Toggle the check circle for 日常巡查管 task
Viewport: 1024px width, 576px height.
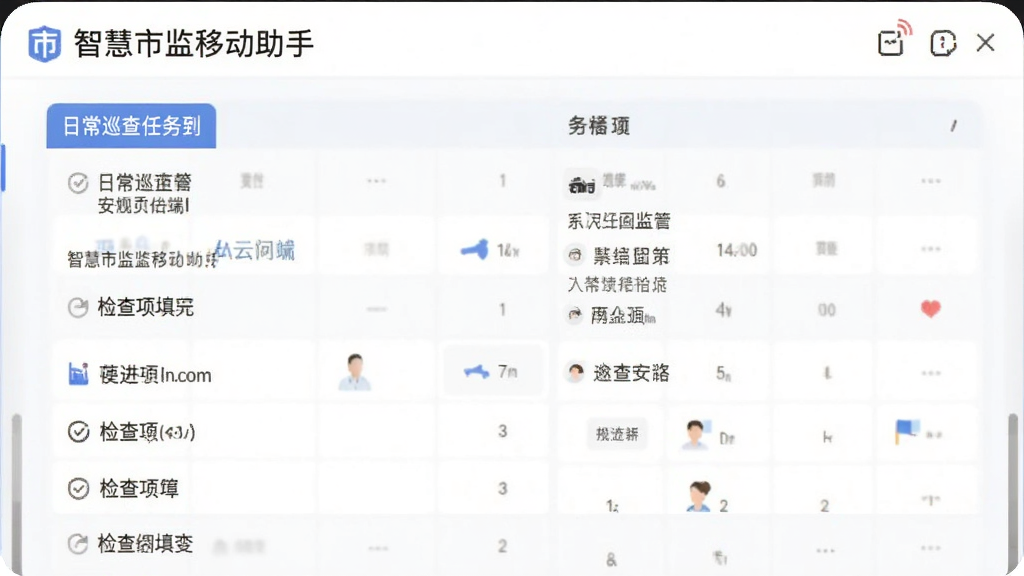[x=78, y=183]
